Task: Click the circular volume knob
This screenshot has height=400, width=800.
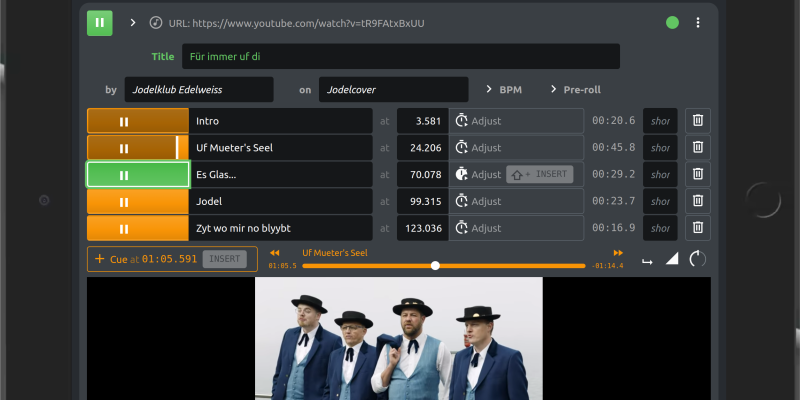Action: pyautogui.click(x=697, y=259)
